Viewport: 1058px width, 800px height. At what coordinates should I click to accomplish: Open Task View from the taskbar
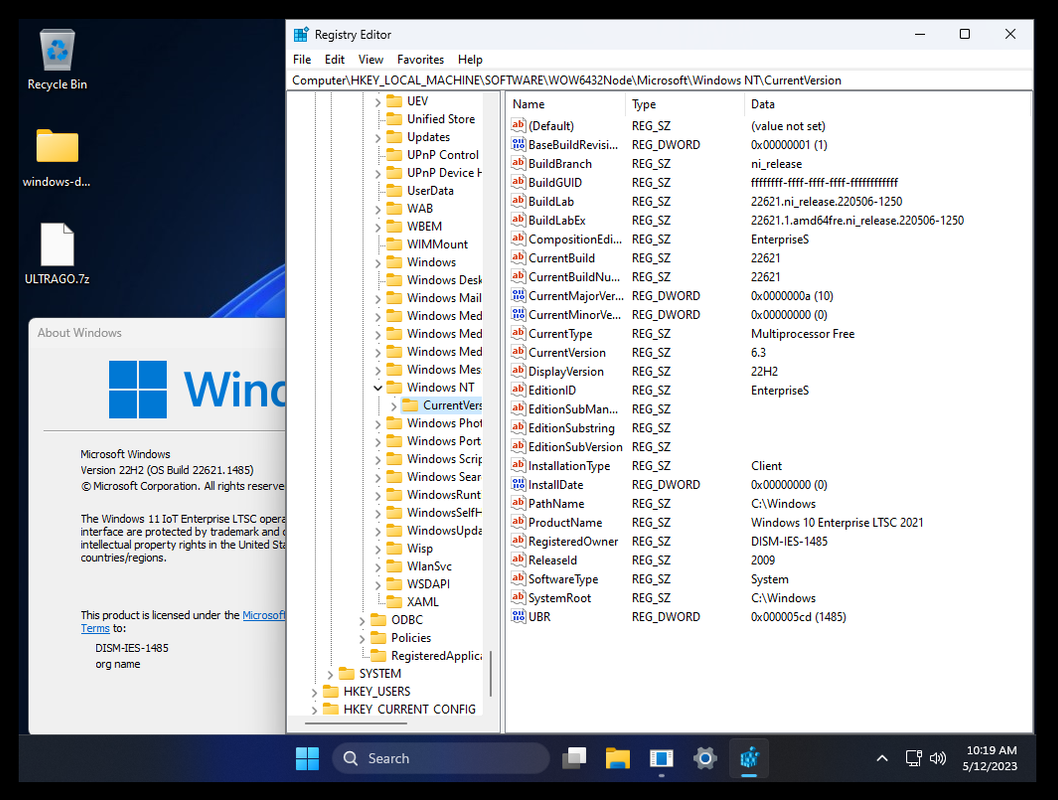(574, 758)
